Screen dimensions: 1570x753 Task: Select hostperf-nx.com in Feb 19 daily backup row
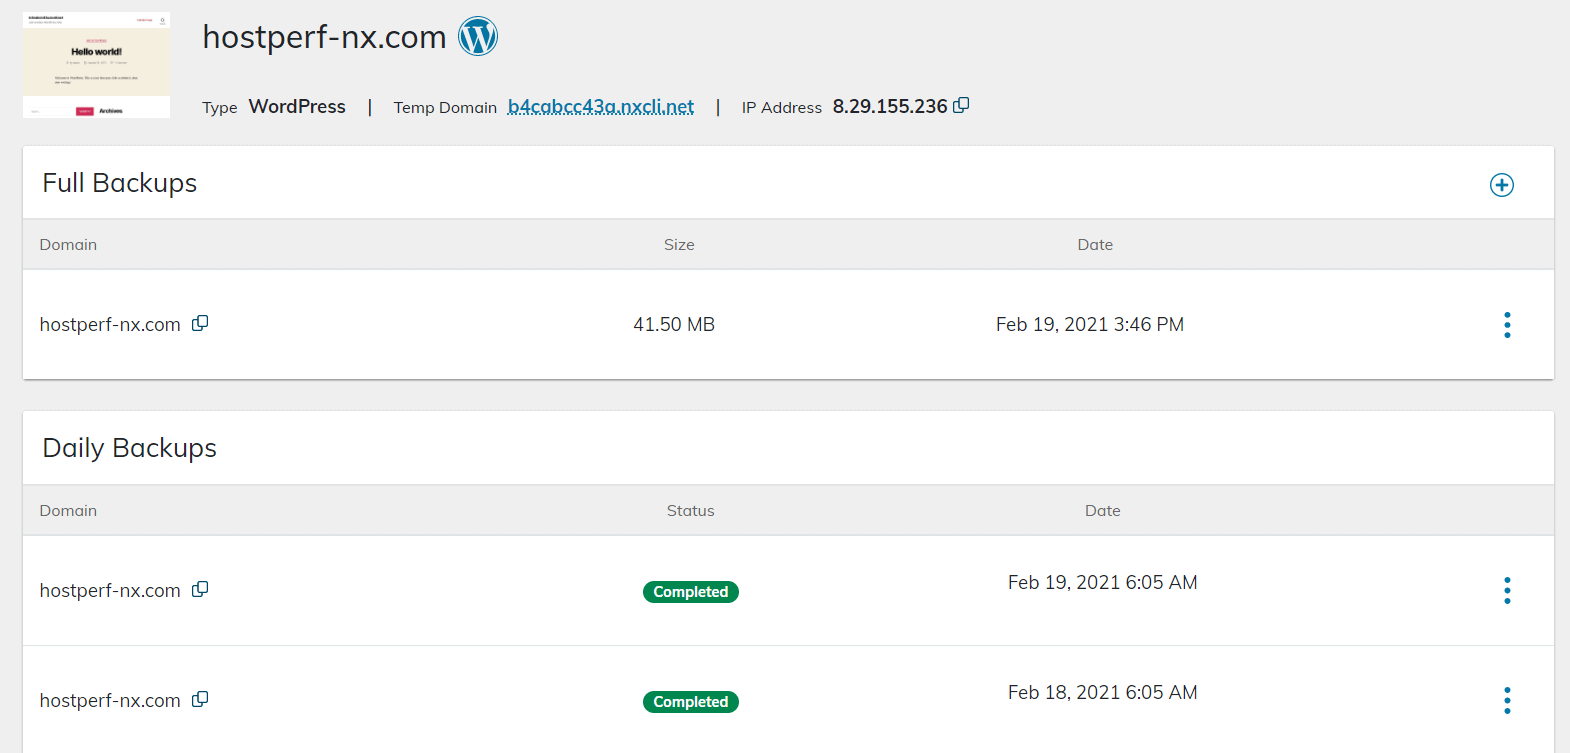[x=110, y=591]
